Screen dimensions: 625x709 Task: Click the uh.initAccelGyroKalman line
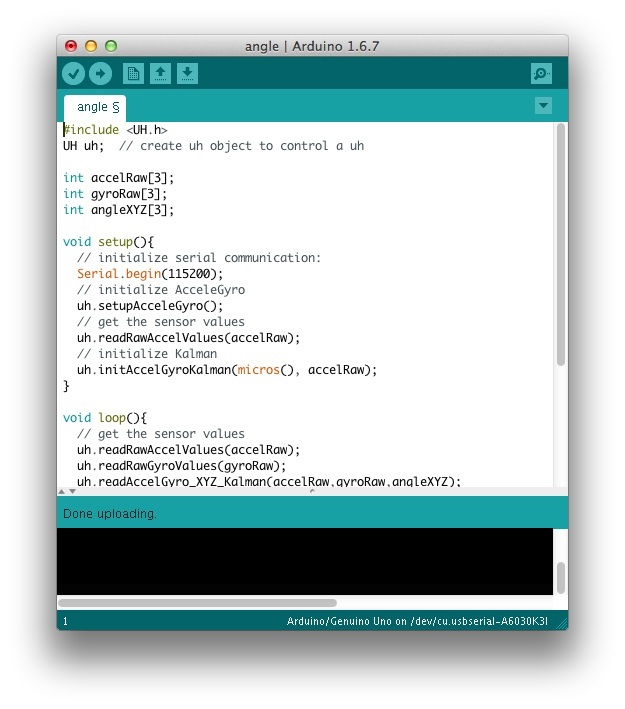pyautogui.click(x=227, y=370)
